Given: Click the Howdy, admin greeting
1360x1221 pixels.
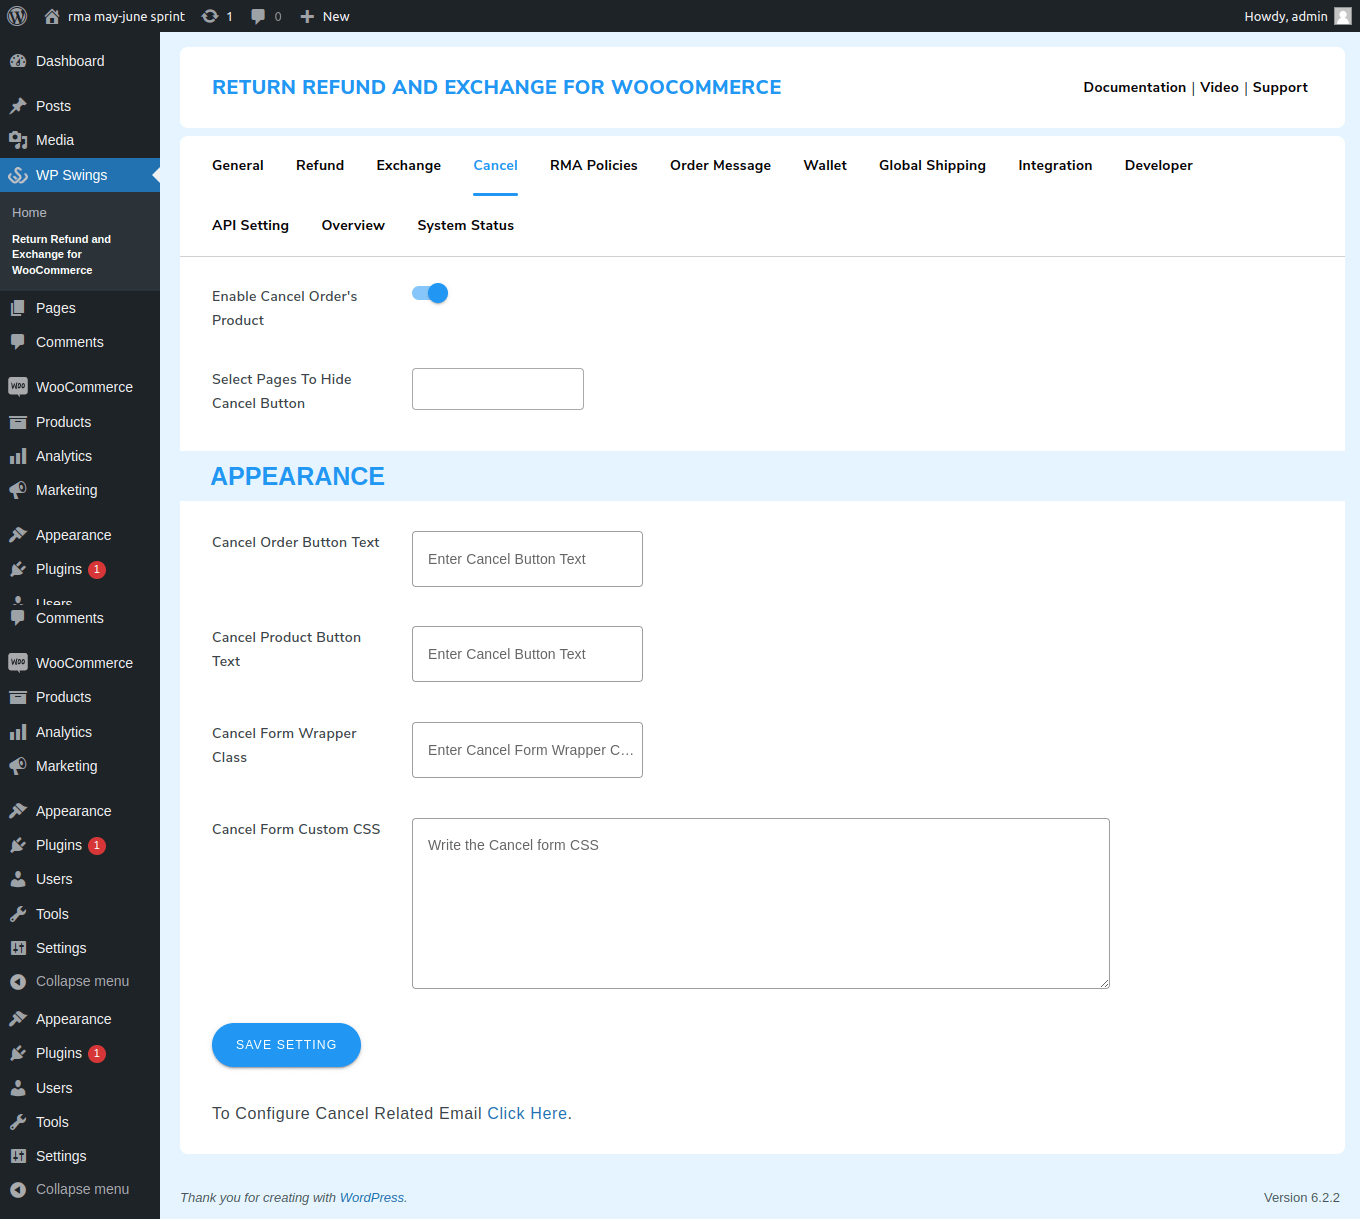Looking at the screenshot, I should point(1286,16).
